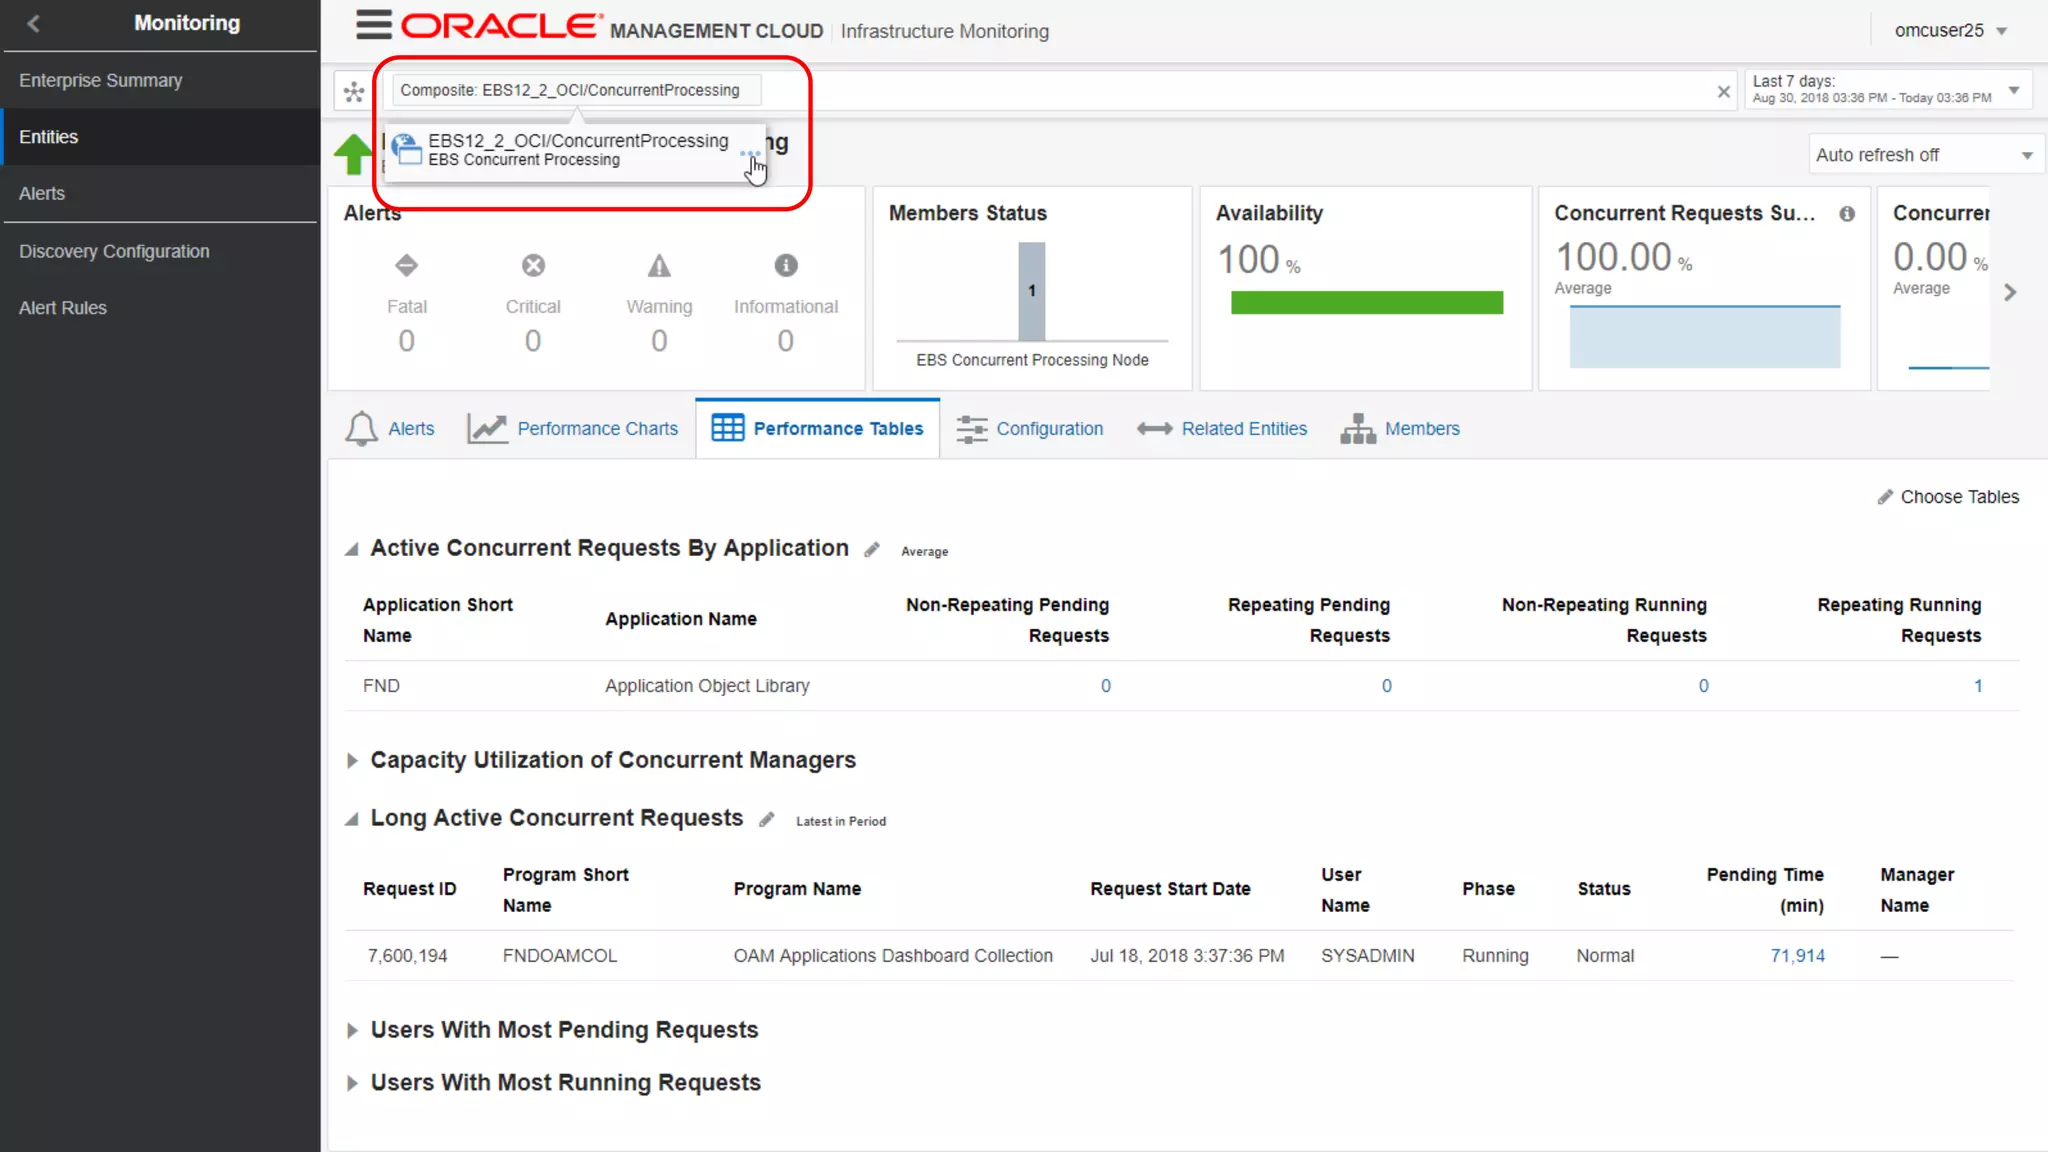Click the Pending Time value 71,914
This screenshot has width=2048, height=1152.
click(x=1797, y=956)
